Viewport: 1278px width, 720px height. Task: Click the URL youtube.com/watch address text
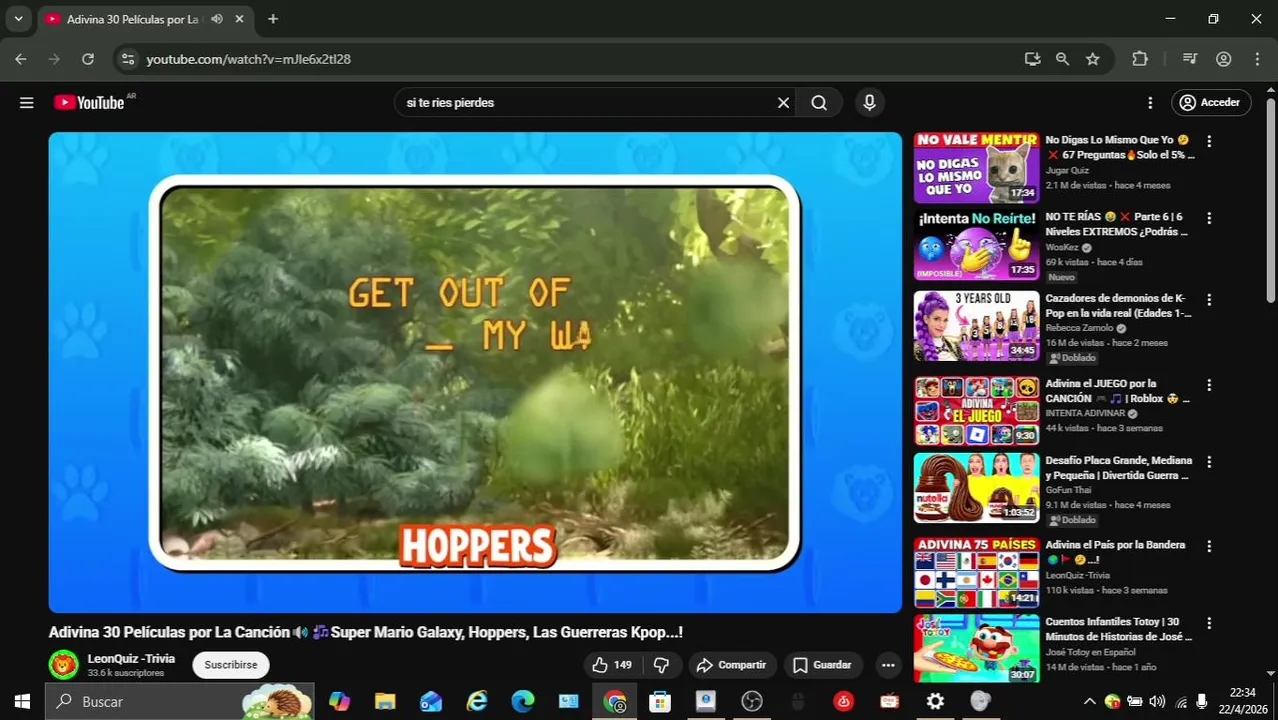click(x=248, y=59)
